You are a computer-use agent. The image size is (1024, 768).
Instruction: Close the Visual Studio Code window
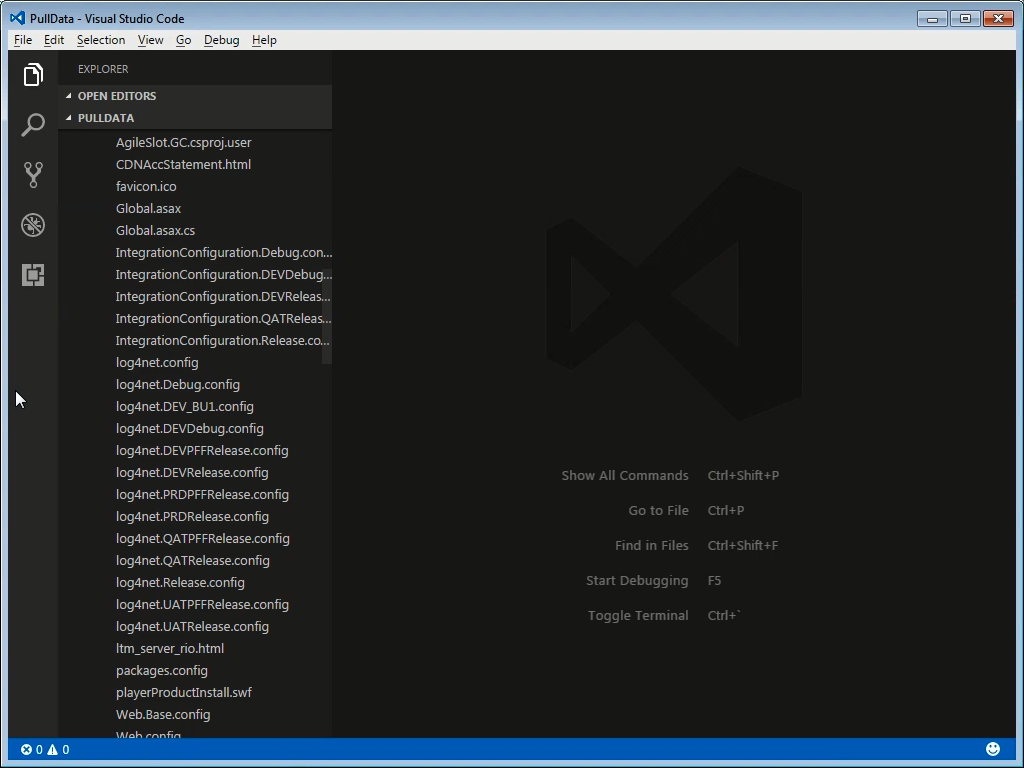[x=999, y=19]
